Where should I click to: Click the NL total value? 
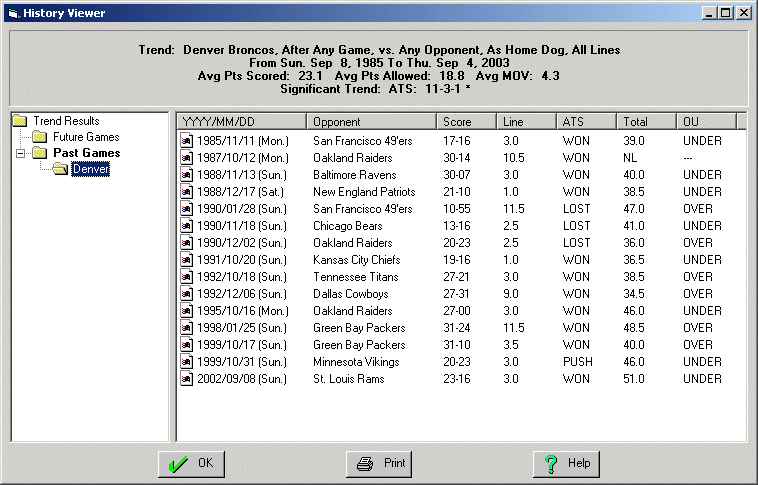pyautogui.click(x=630, y=158)
